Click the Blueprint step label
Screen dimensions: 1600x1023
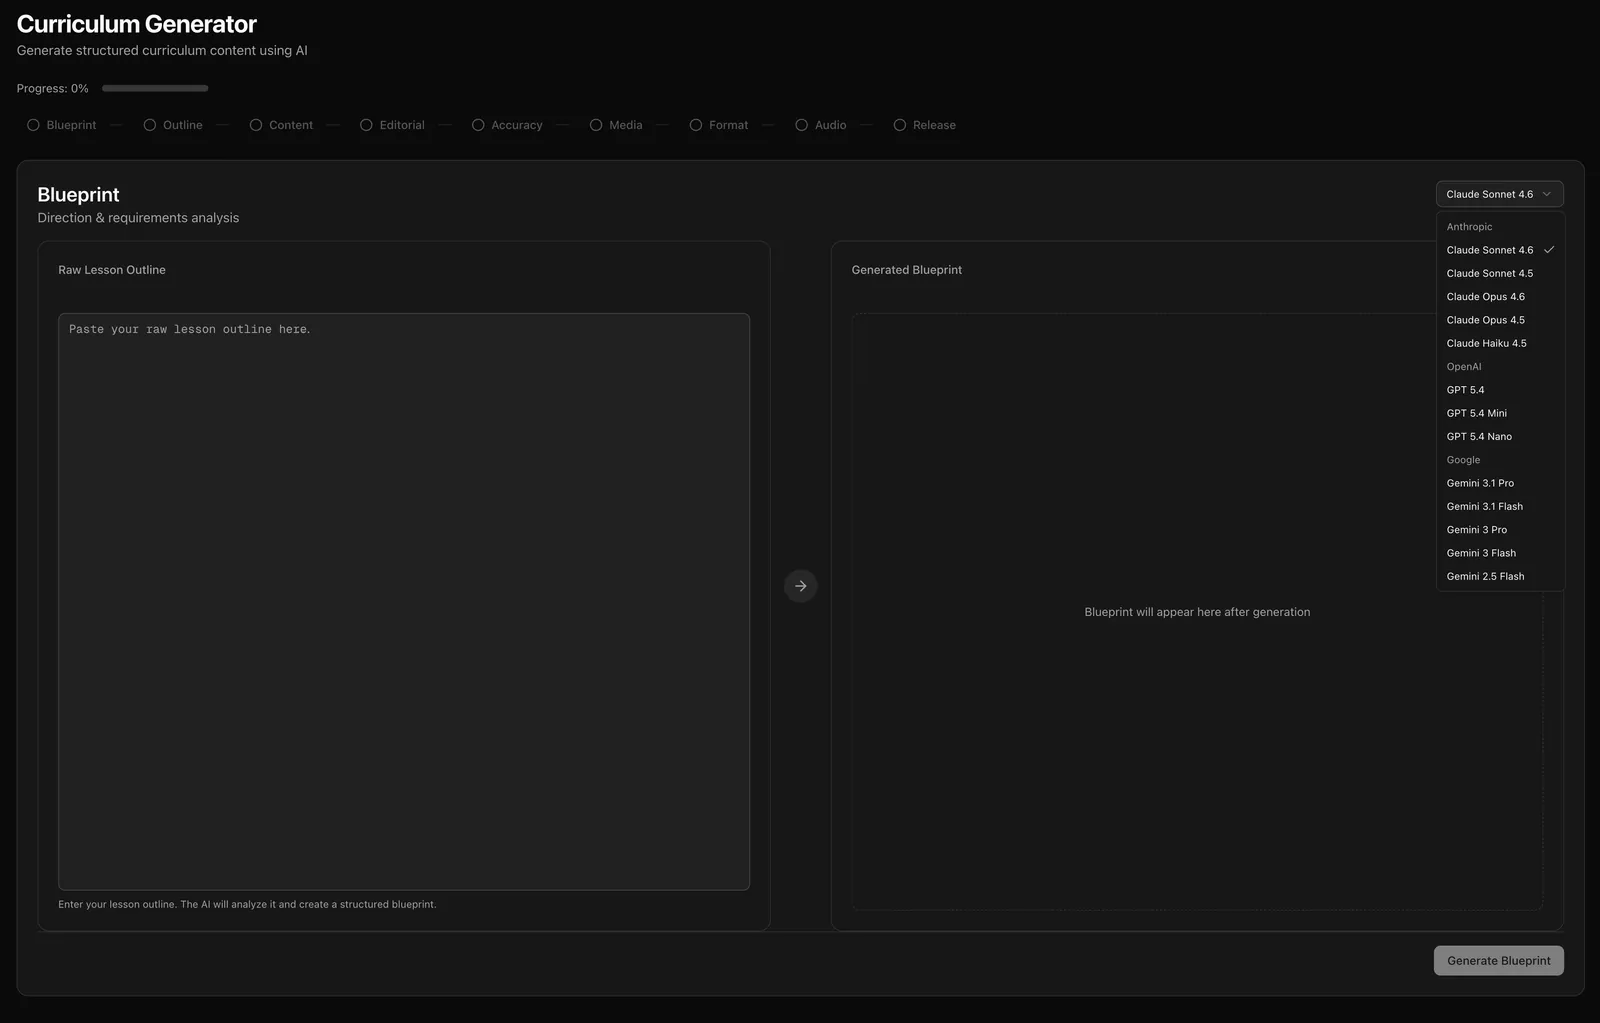pyautogui.click(x=71, y=125)
